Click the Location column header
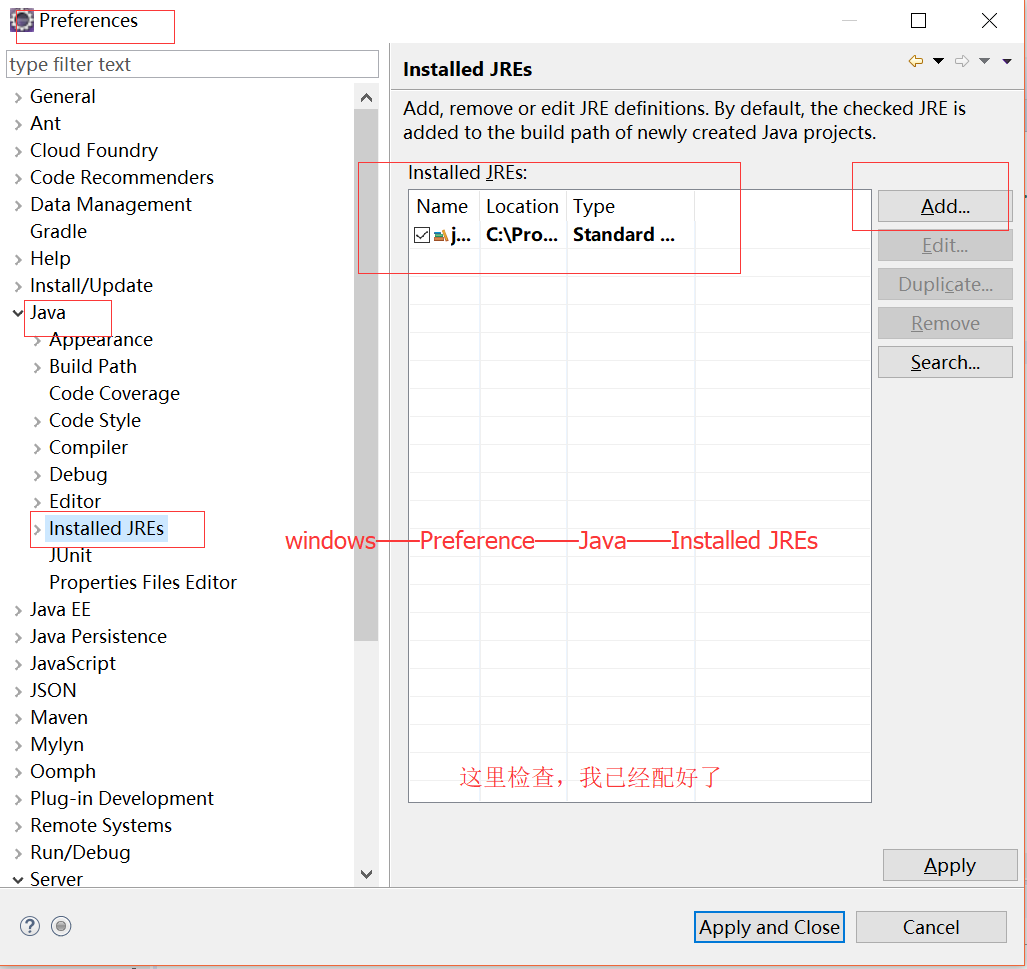 tap(523, 206)
